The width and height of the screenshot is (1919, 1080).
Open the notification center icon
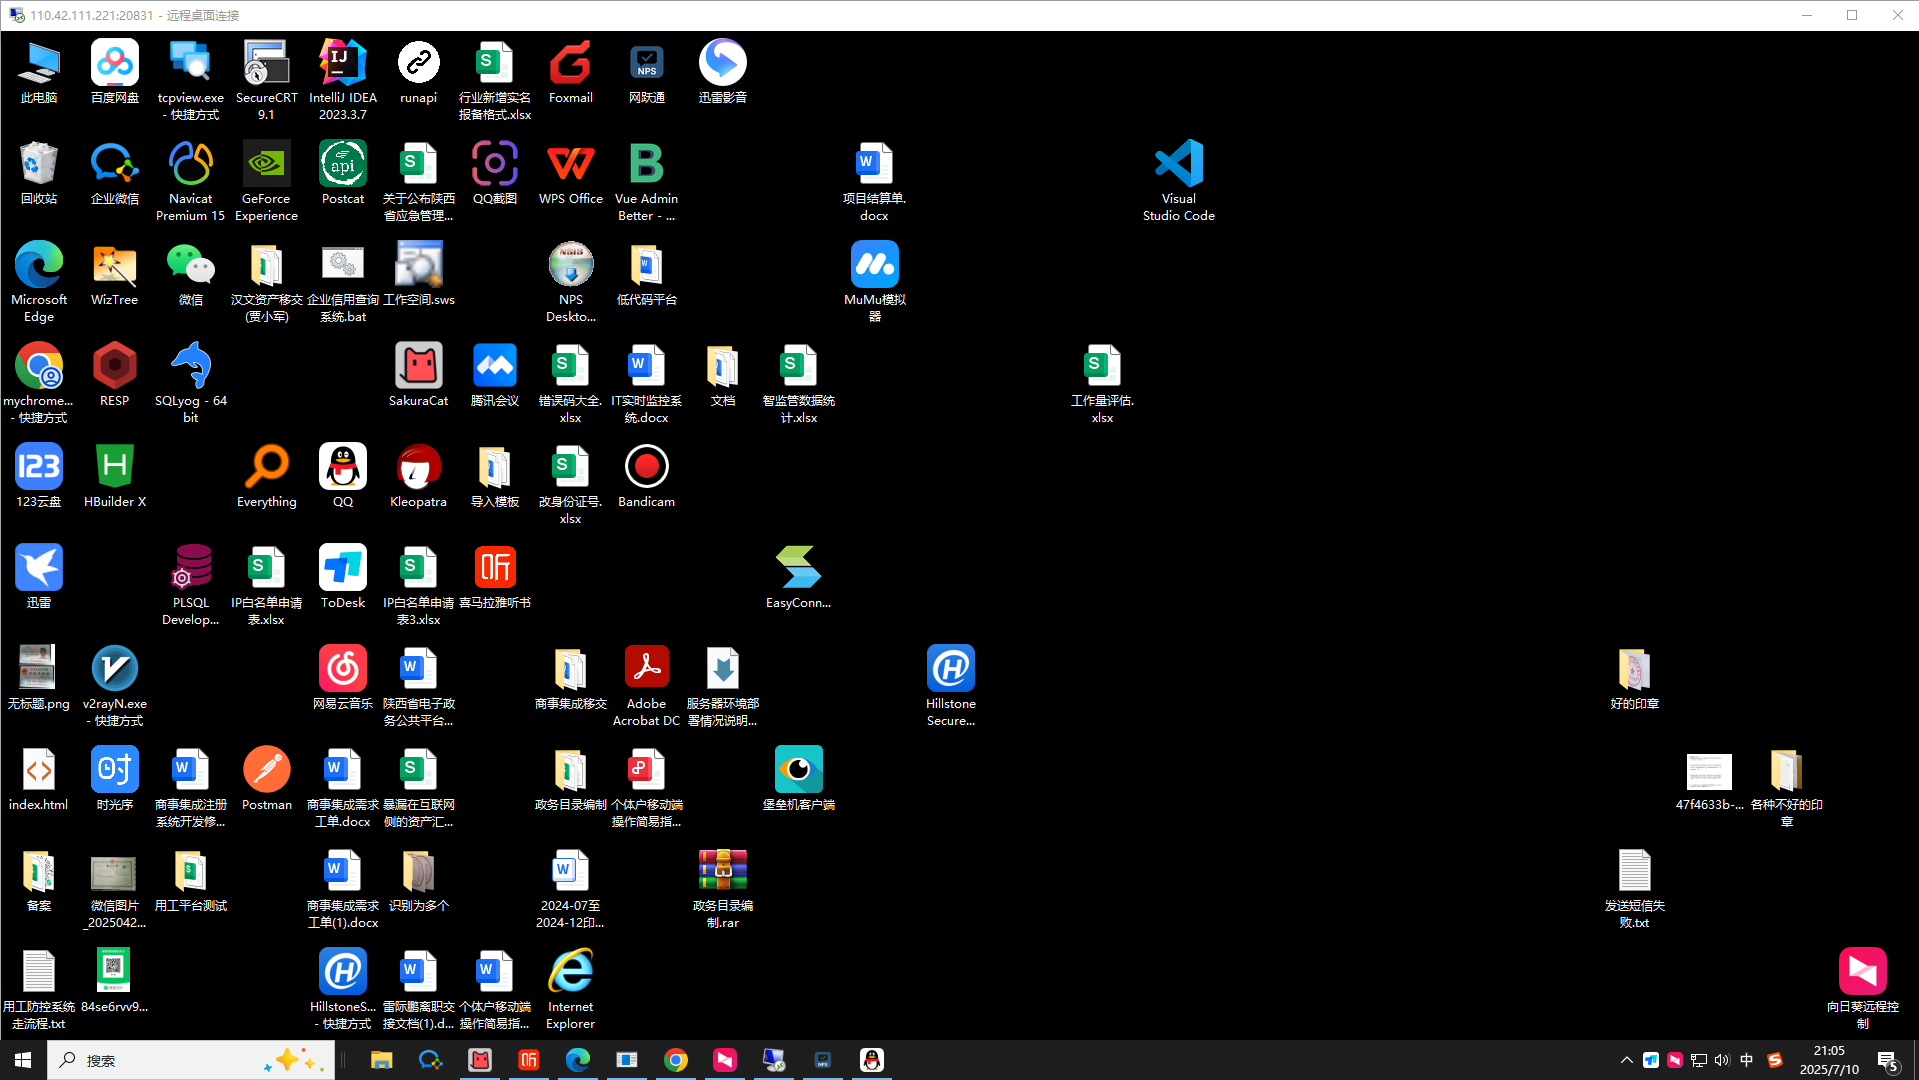[1888, 1060]
